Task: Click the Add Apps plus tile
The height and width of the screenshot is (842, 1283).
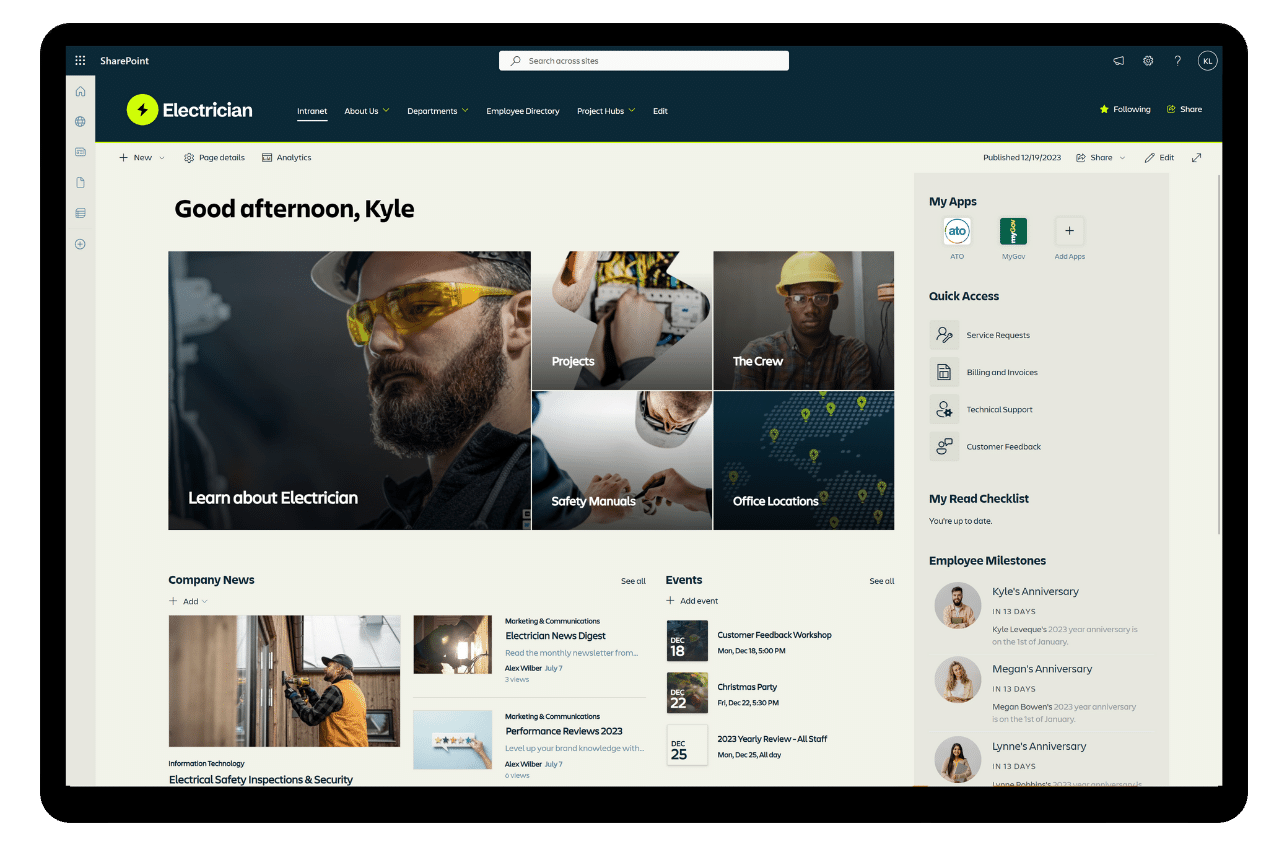Action: click(x=1069, y=232)
